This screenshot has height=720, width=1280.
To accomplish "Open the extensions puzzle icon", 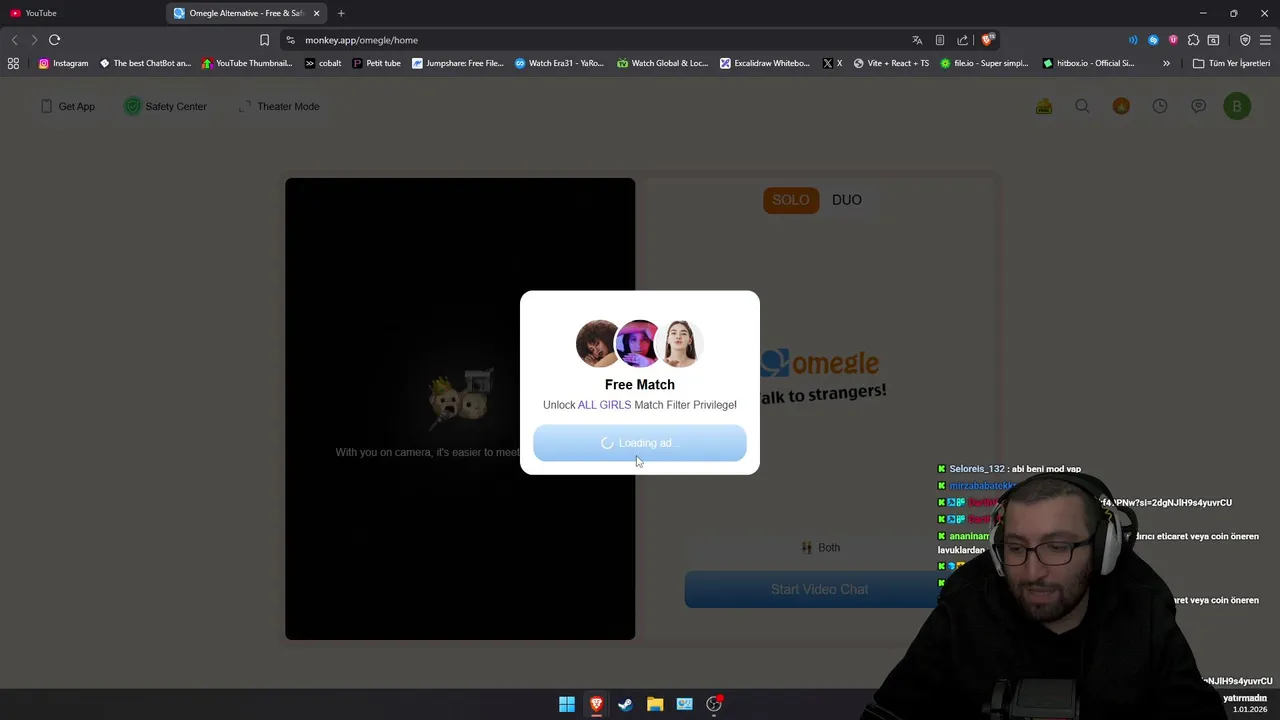I will (1193, 40).
